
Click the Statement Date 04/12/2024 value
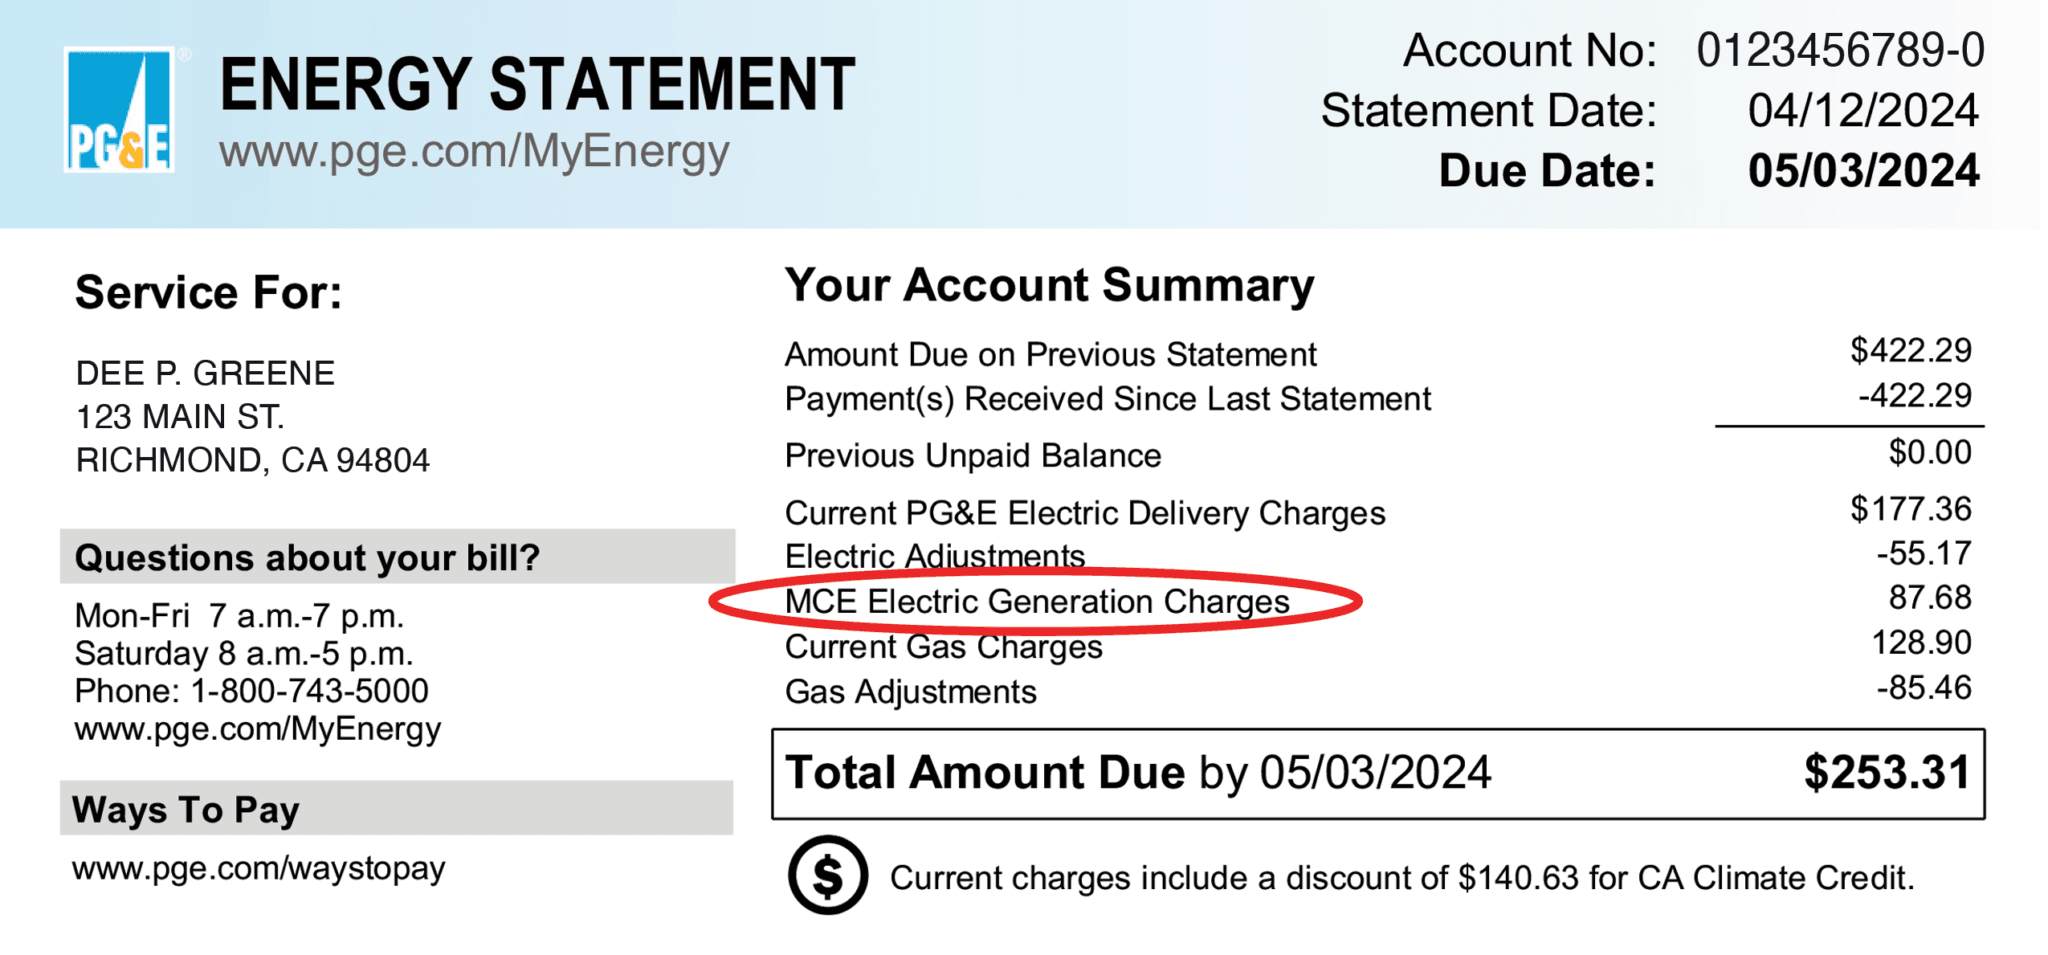[1863, 111]
